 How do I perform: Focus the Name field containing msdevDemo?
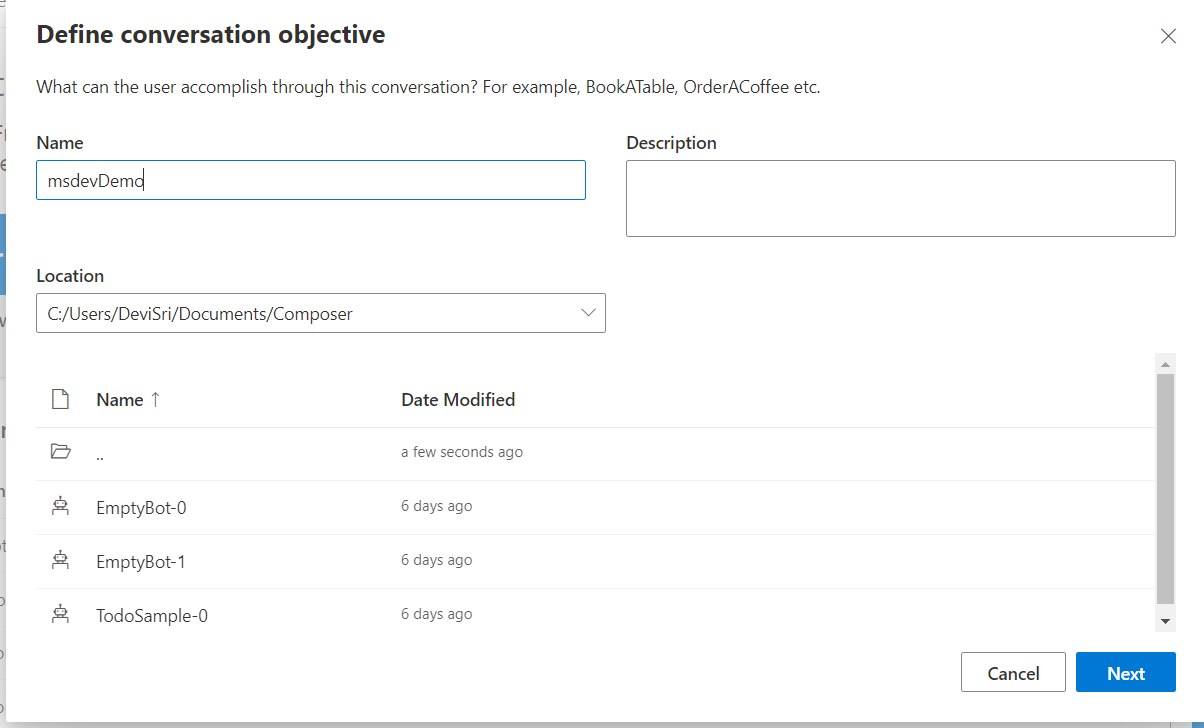coord(310,180)
